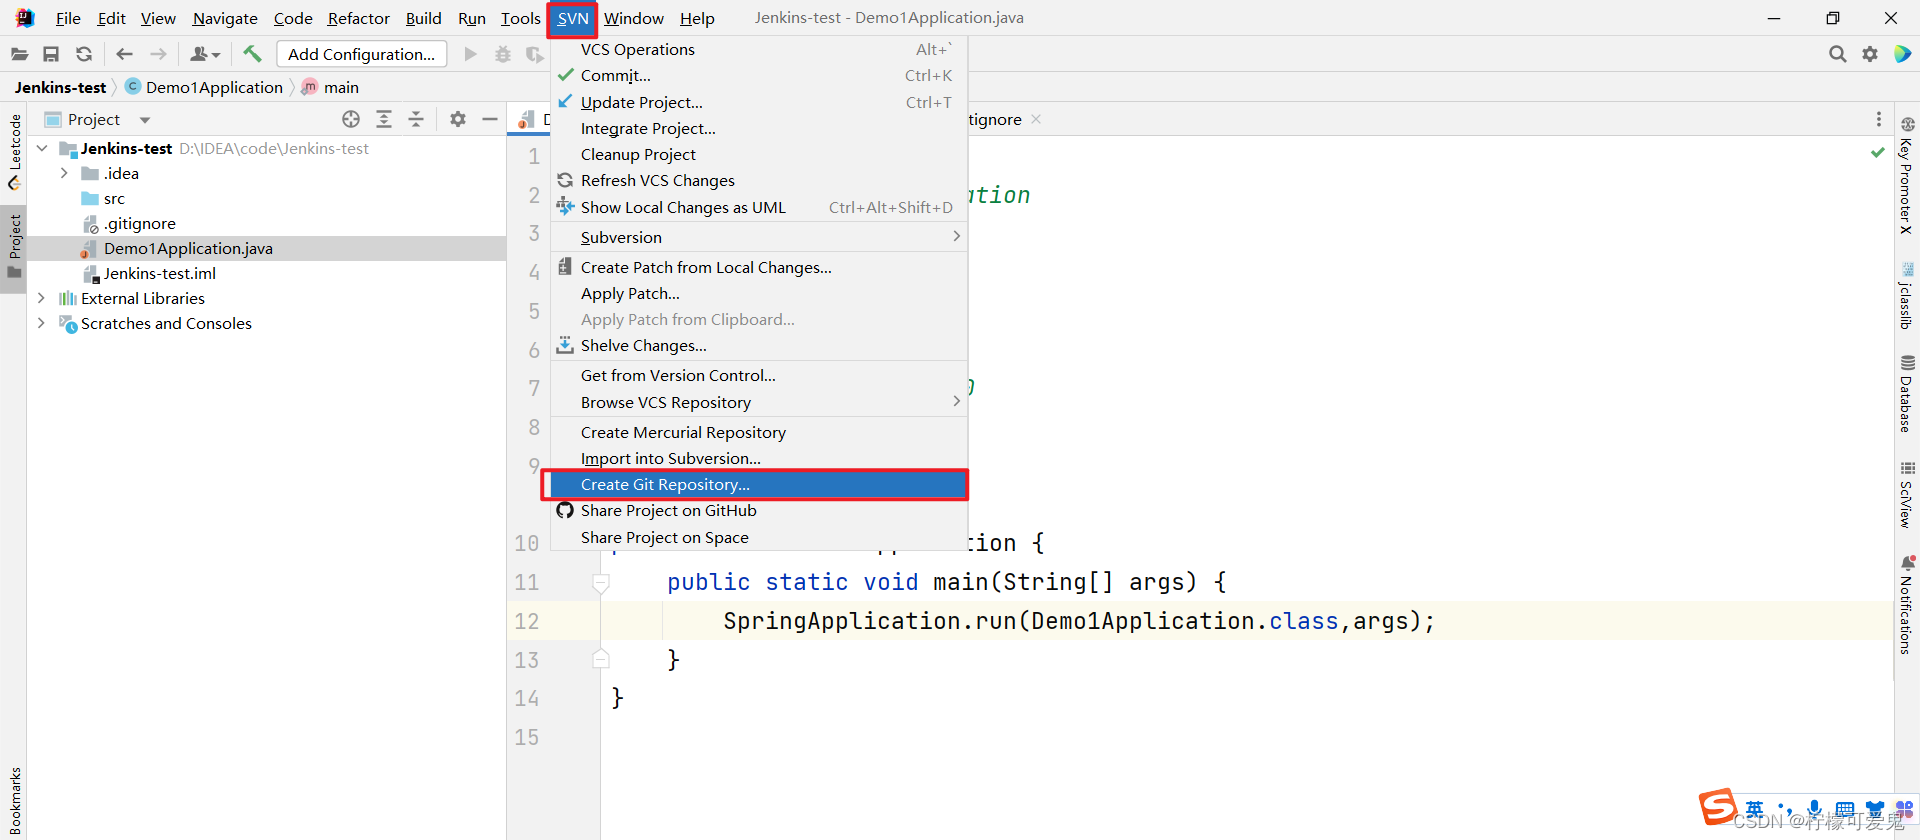
Task: Choose Commit... from the SVN menu
Action: (759, 75)
